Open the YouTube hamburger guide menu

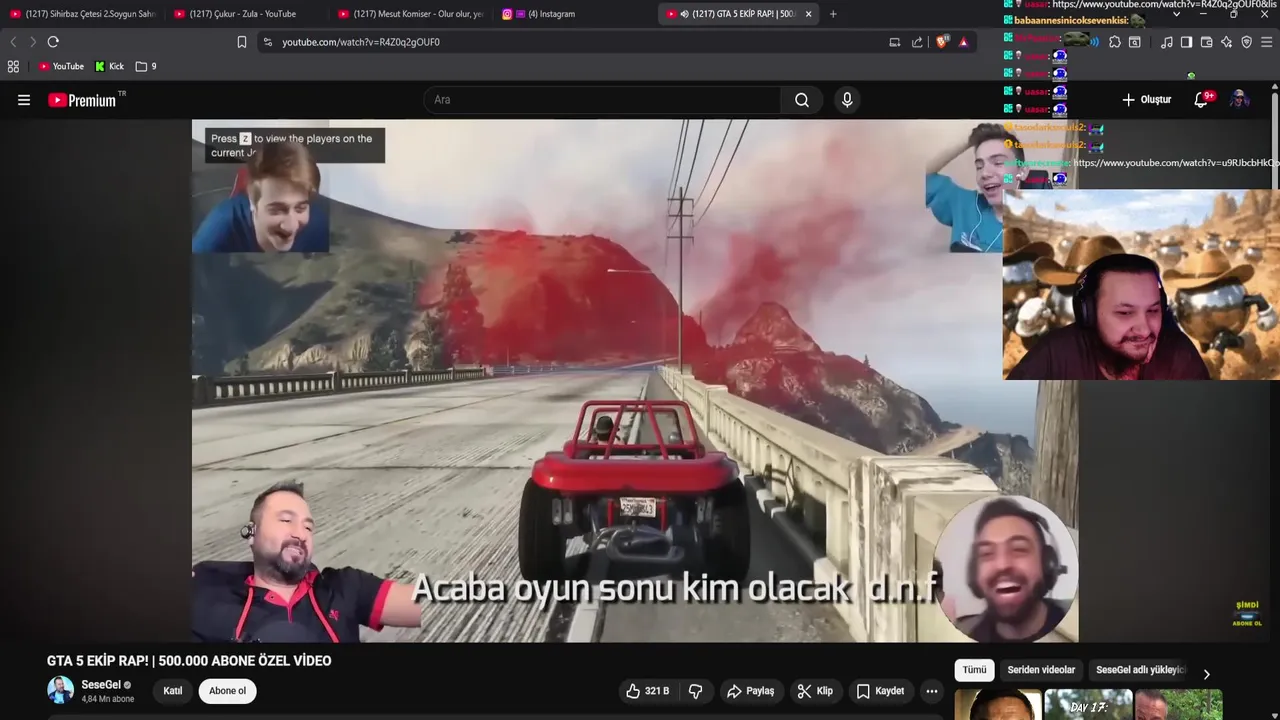(24, 100)
